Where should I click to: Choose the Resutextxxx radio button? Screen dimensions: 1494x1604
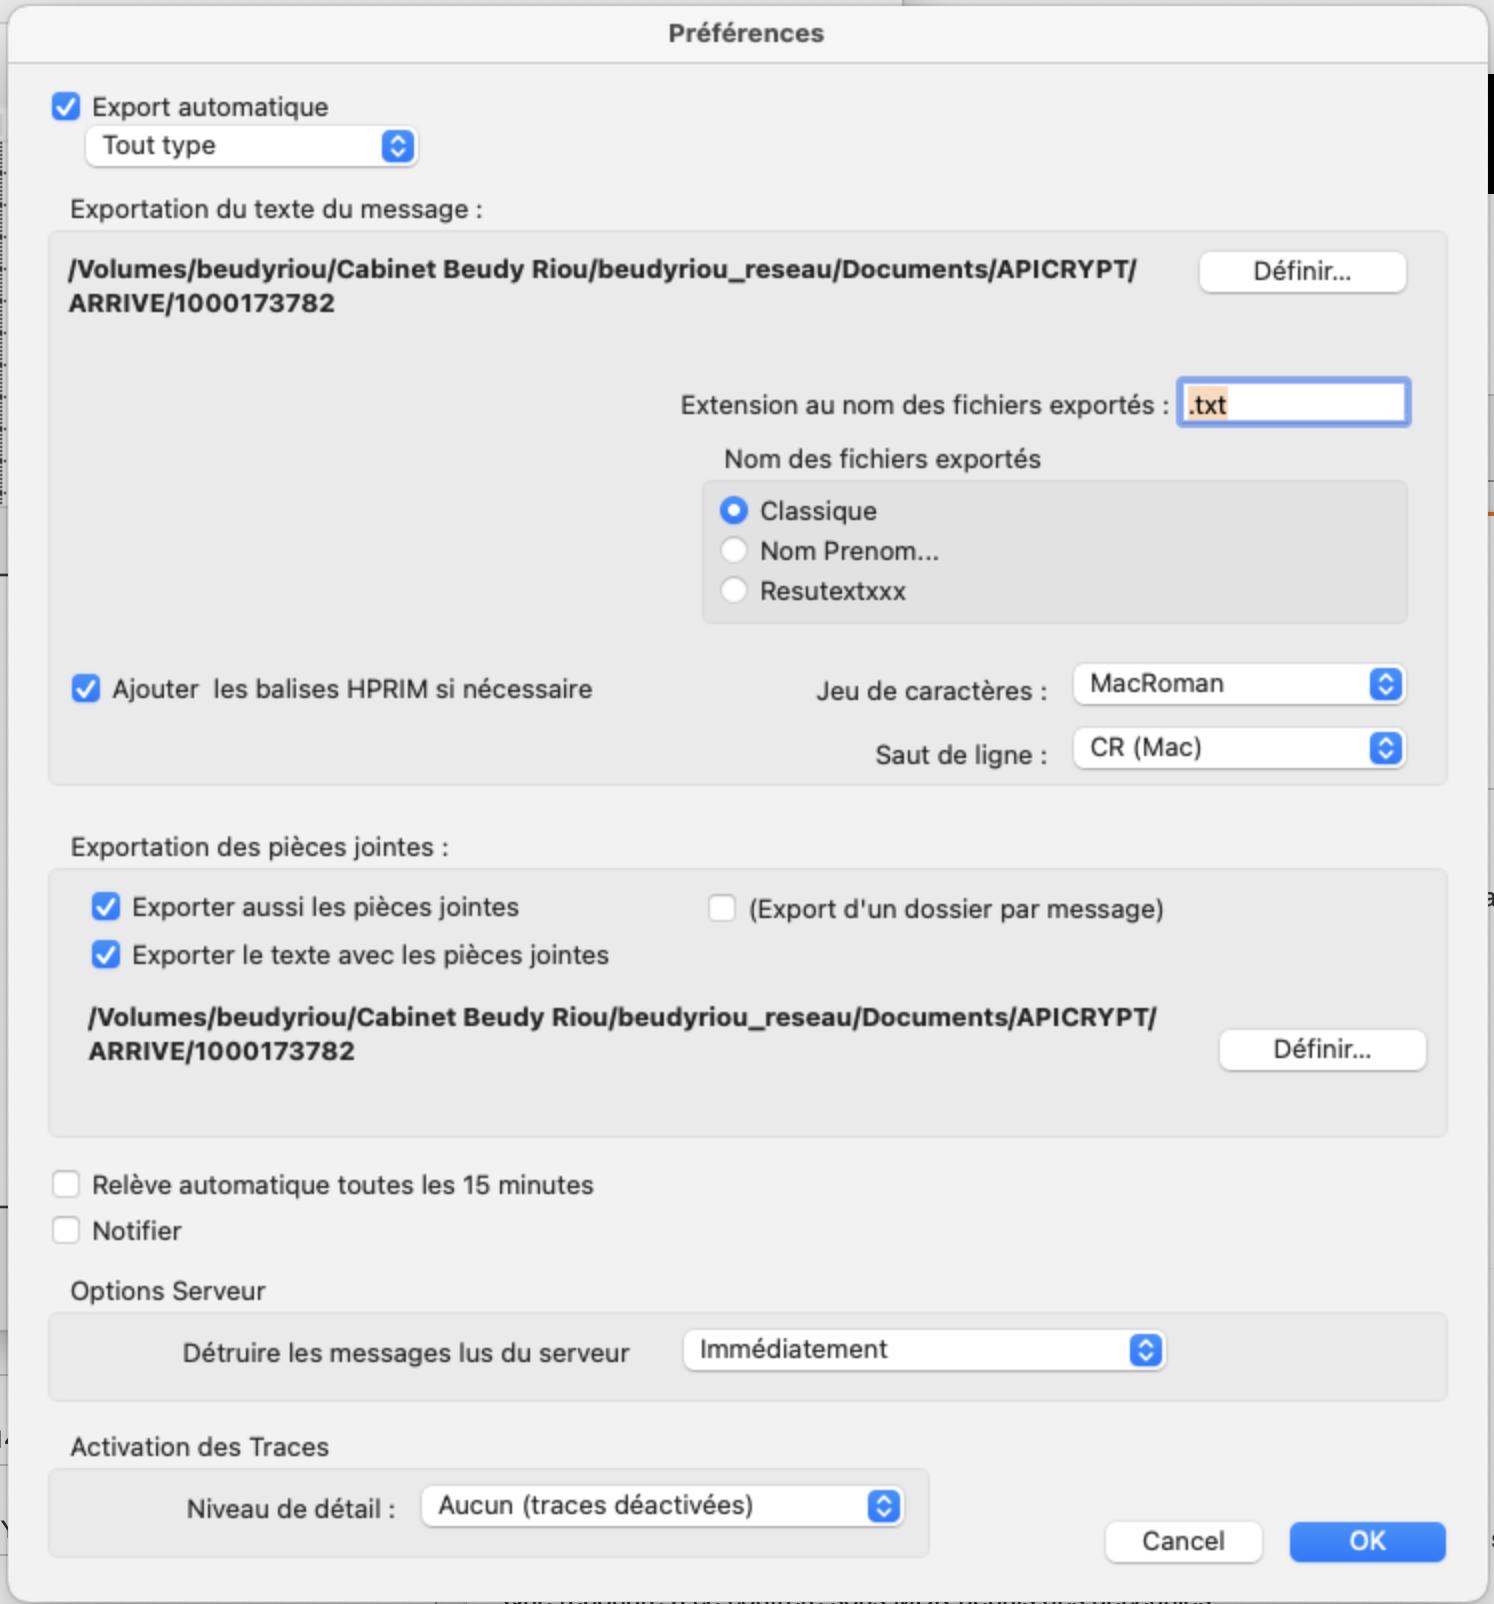(734, 590)
